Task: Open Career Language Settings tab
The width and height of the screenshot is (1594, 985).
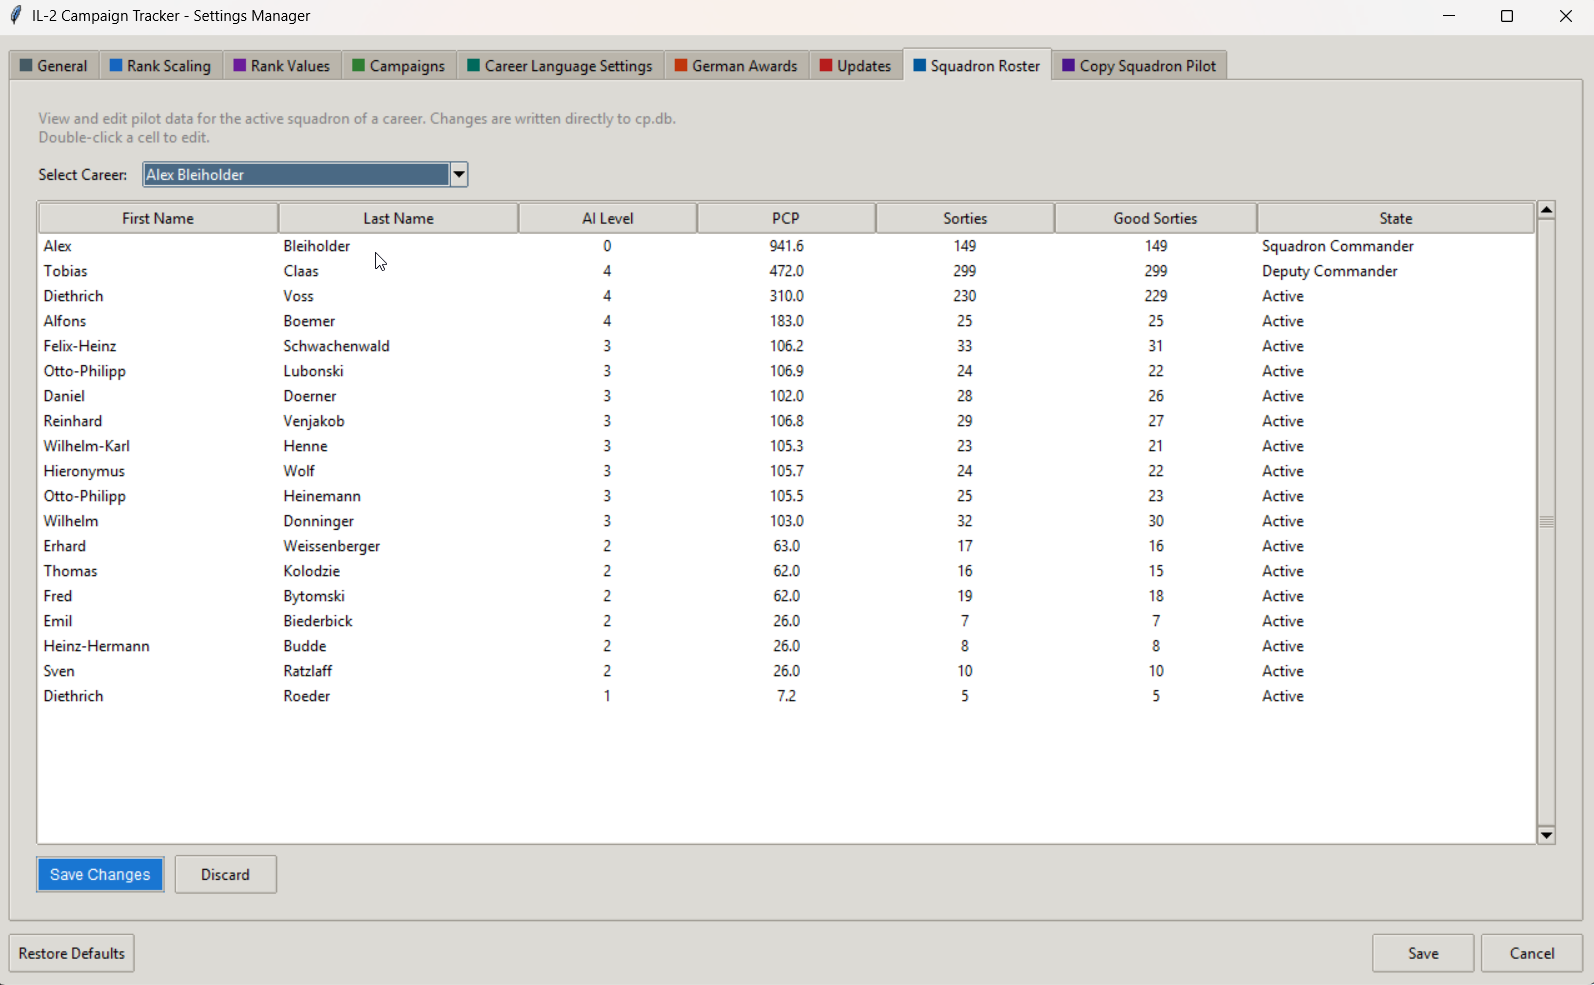Action: pos(560,66)
